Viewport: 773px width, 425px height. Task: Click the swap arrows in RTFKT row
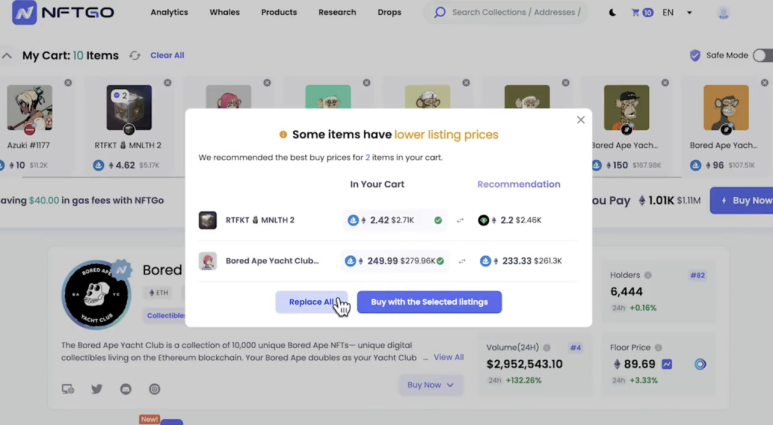[x=460, y=220]
